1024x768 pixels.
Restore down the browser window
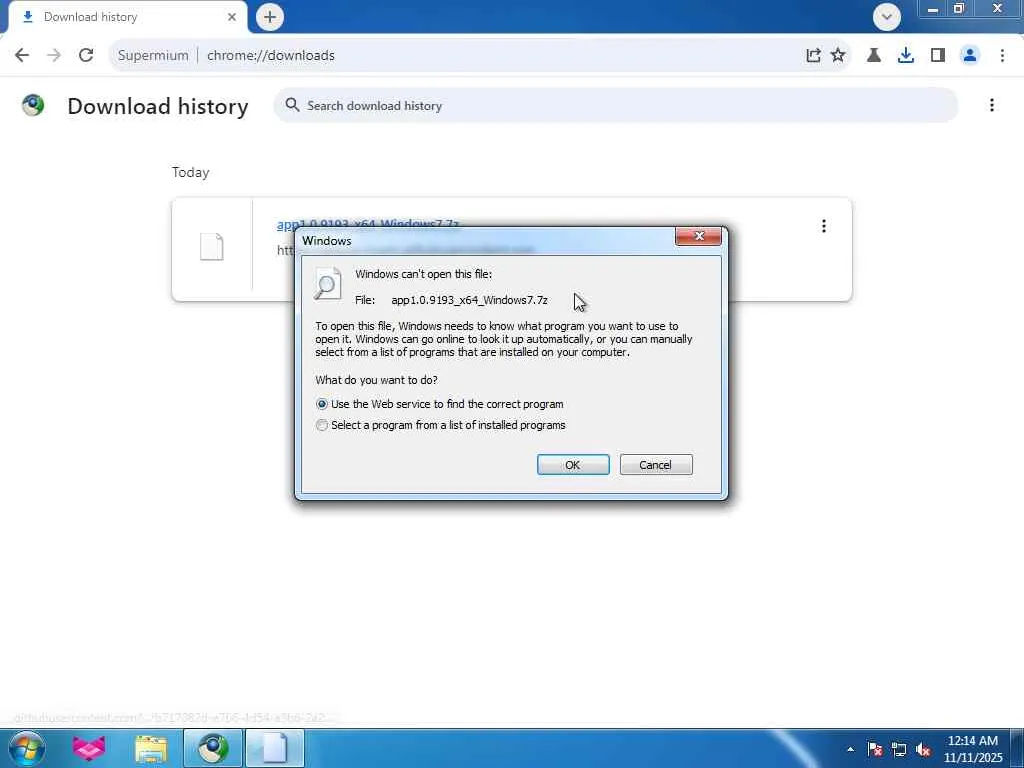tap(959, 9)
